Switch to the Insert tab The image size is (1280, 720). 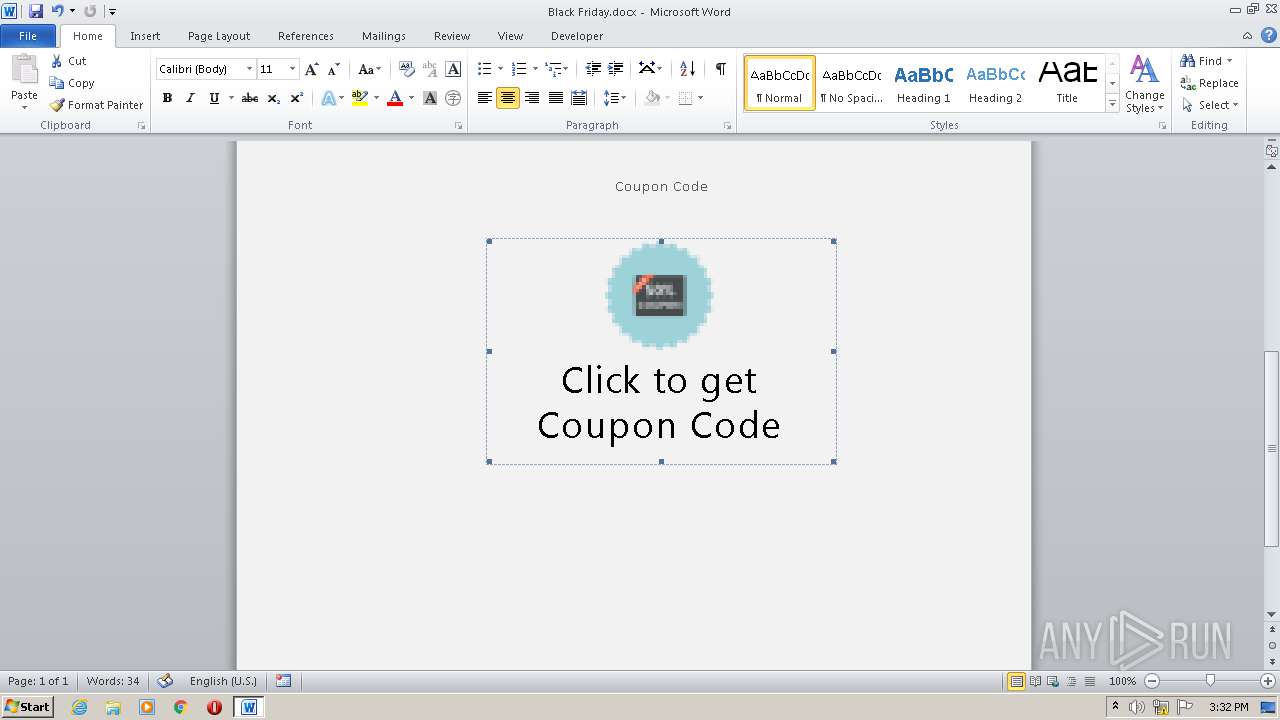pos(145,36)
